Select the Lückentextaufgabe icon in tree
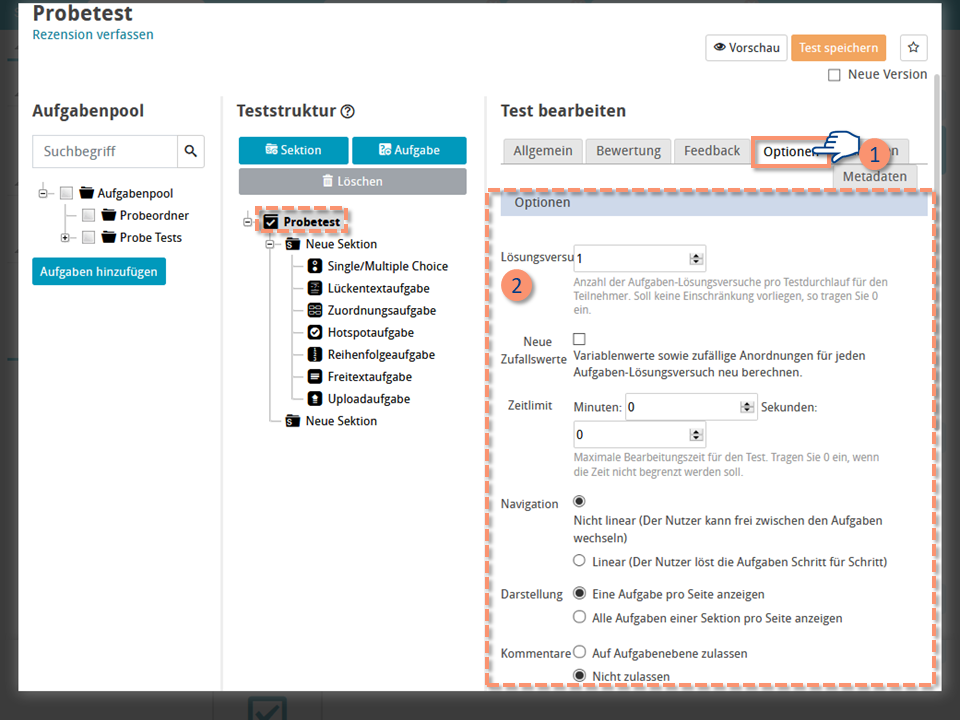Screen dimensions: 960x720 tap(315, 288)
